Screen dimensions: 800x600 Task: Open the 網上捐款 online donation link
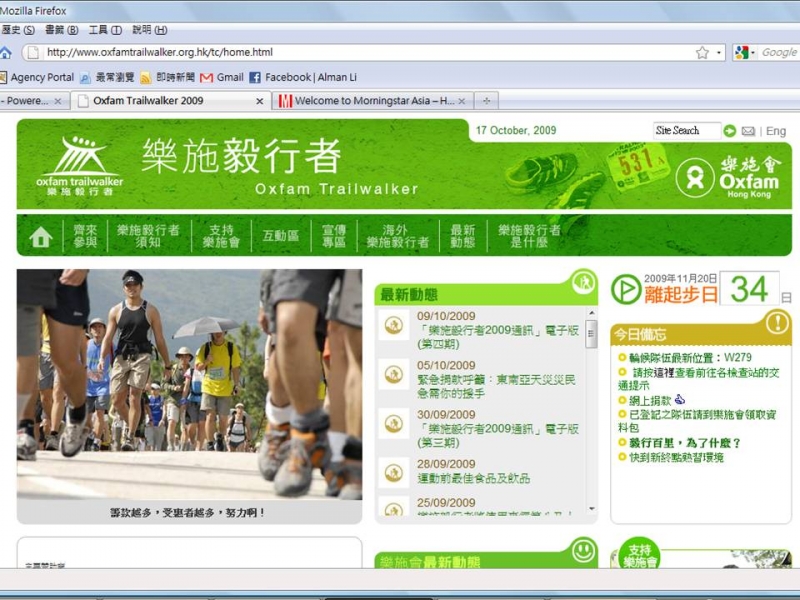[652, 401]
